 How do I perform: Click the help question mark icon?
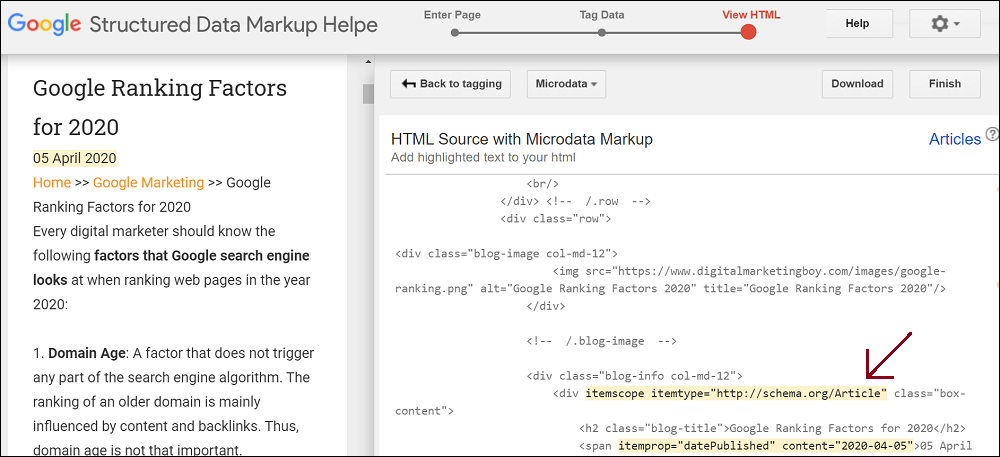[992, 134]
